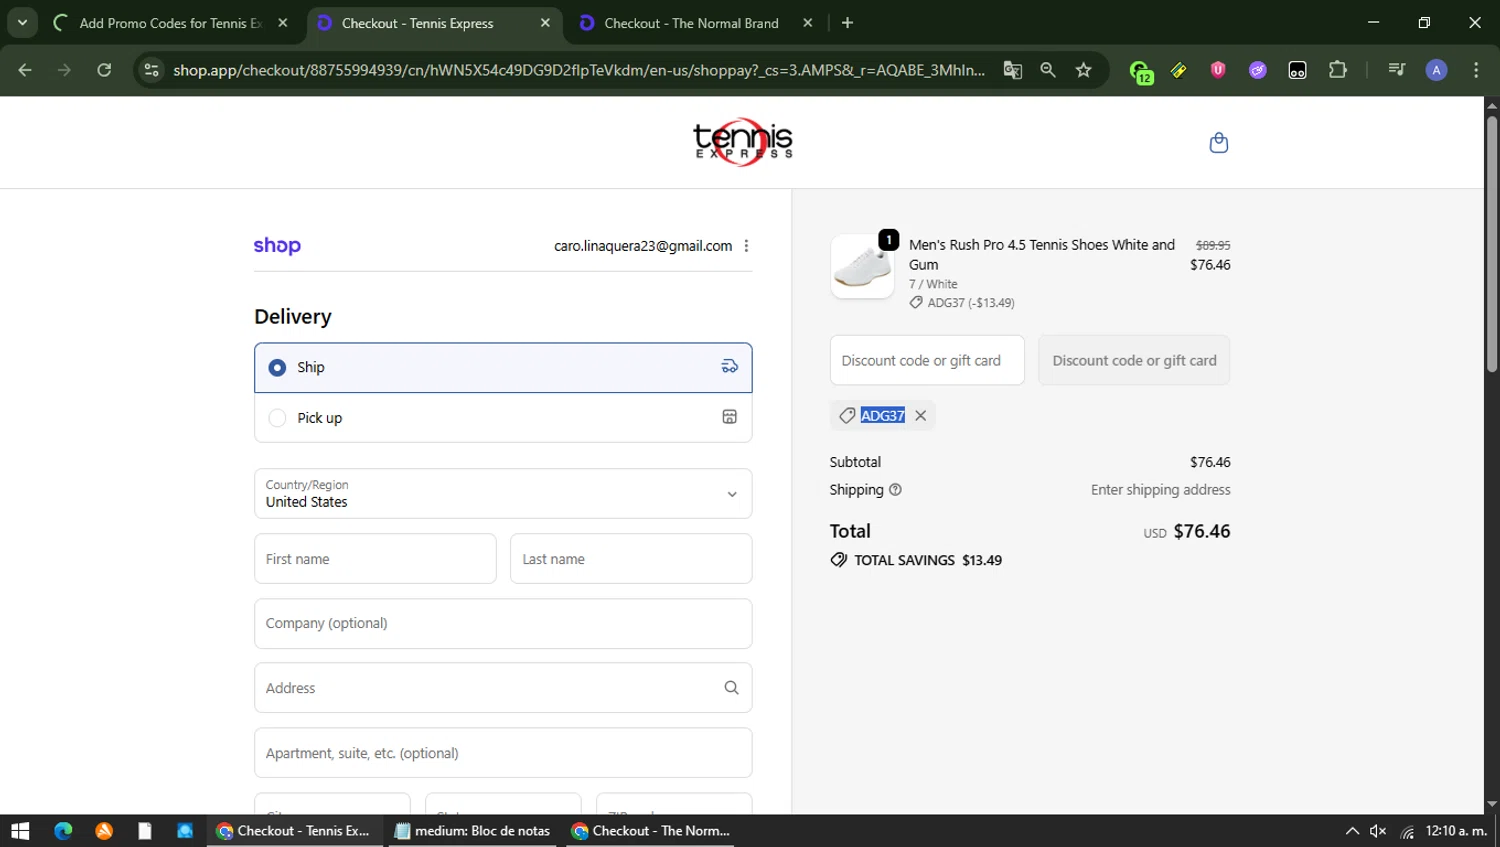Switch to Checkout - The Norm... taskbar window

(x=650, y=831)
